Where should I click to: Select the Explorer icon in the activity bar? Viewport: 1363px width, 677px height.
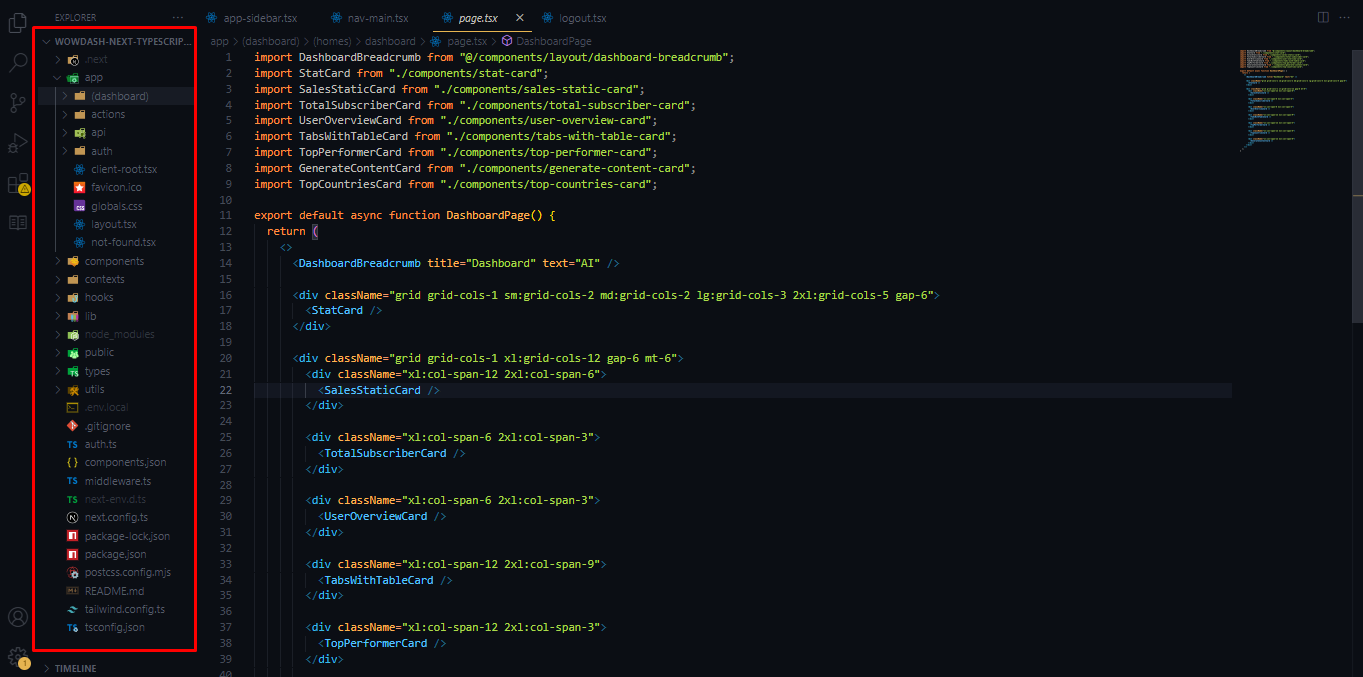click(x=16, y=22)
